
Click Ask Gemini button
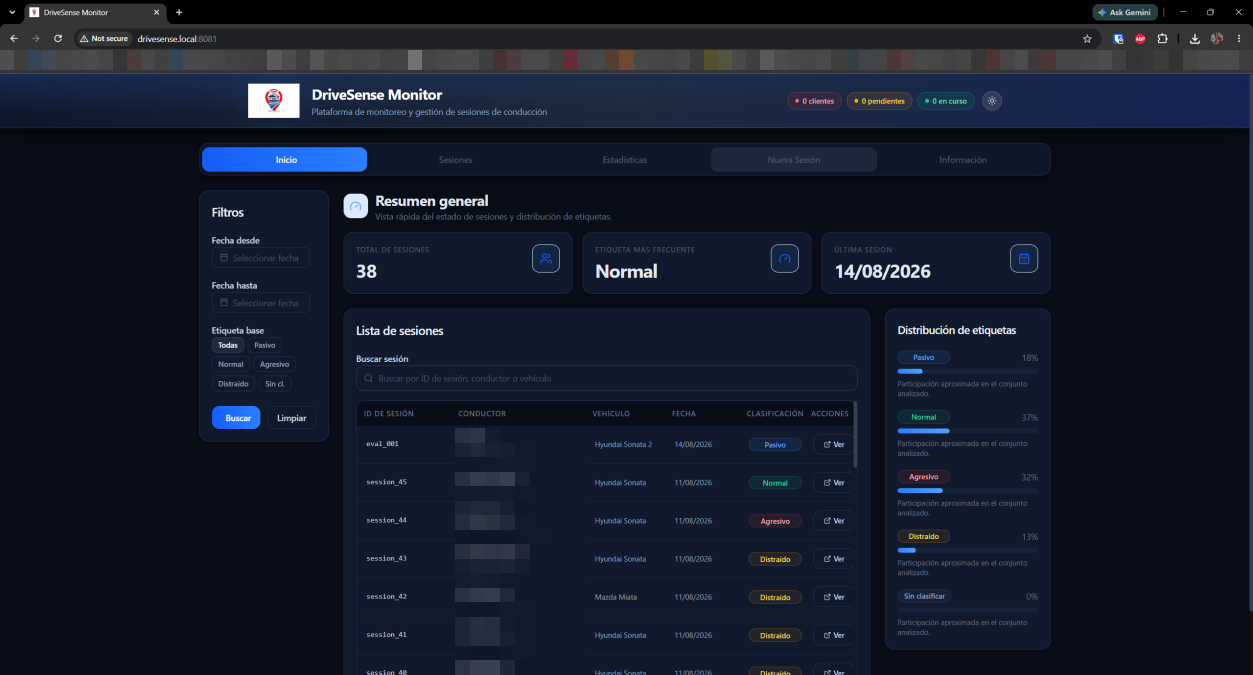(x=1125, y=12)
